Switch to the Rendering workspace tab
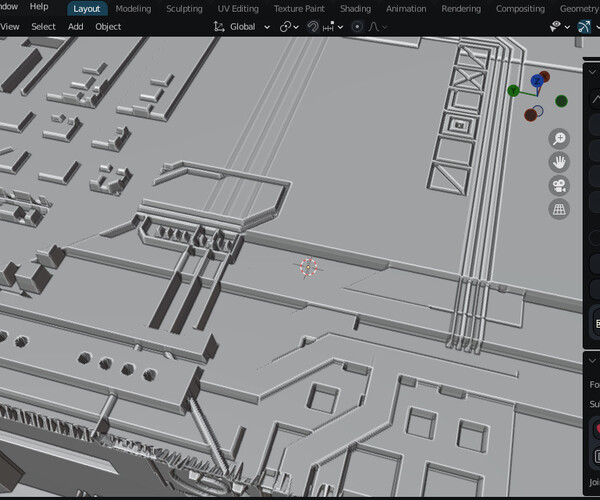The width and height of the screenshot is (600, 500). [x=461, y=9]
